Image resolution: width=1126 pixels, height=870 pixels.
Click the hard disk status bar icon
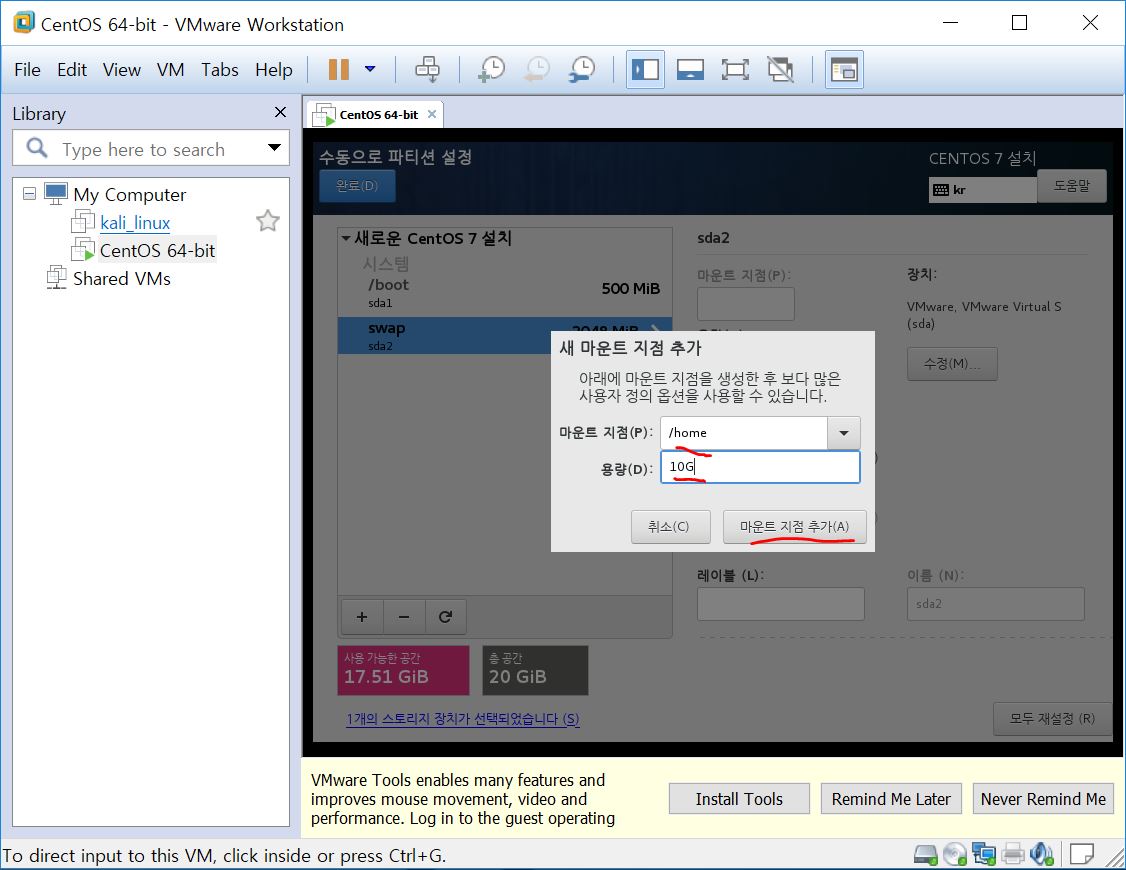926,854
